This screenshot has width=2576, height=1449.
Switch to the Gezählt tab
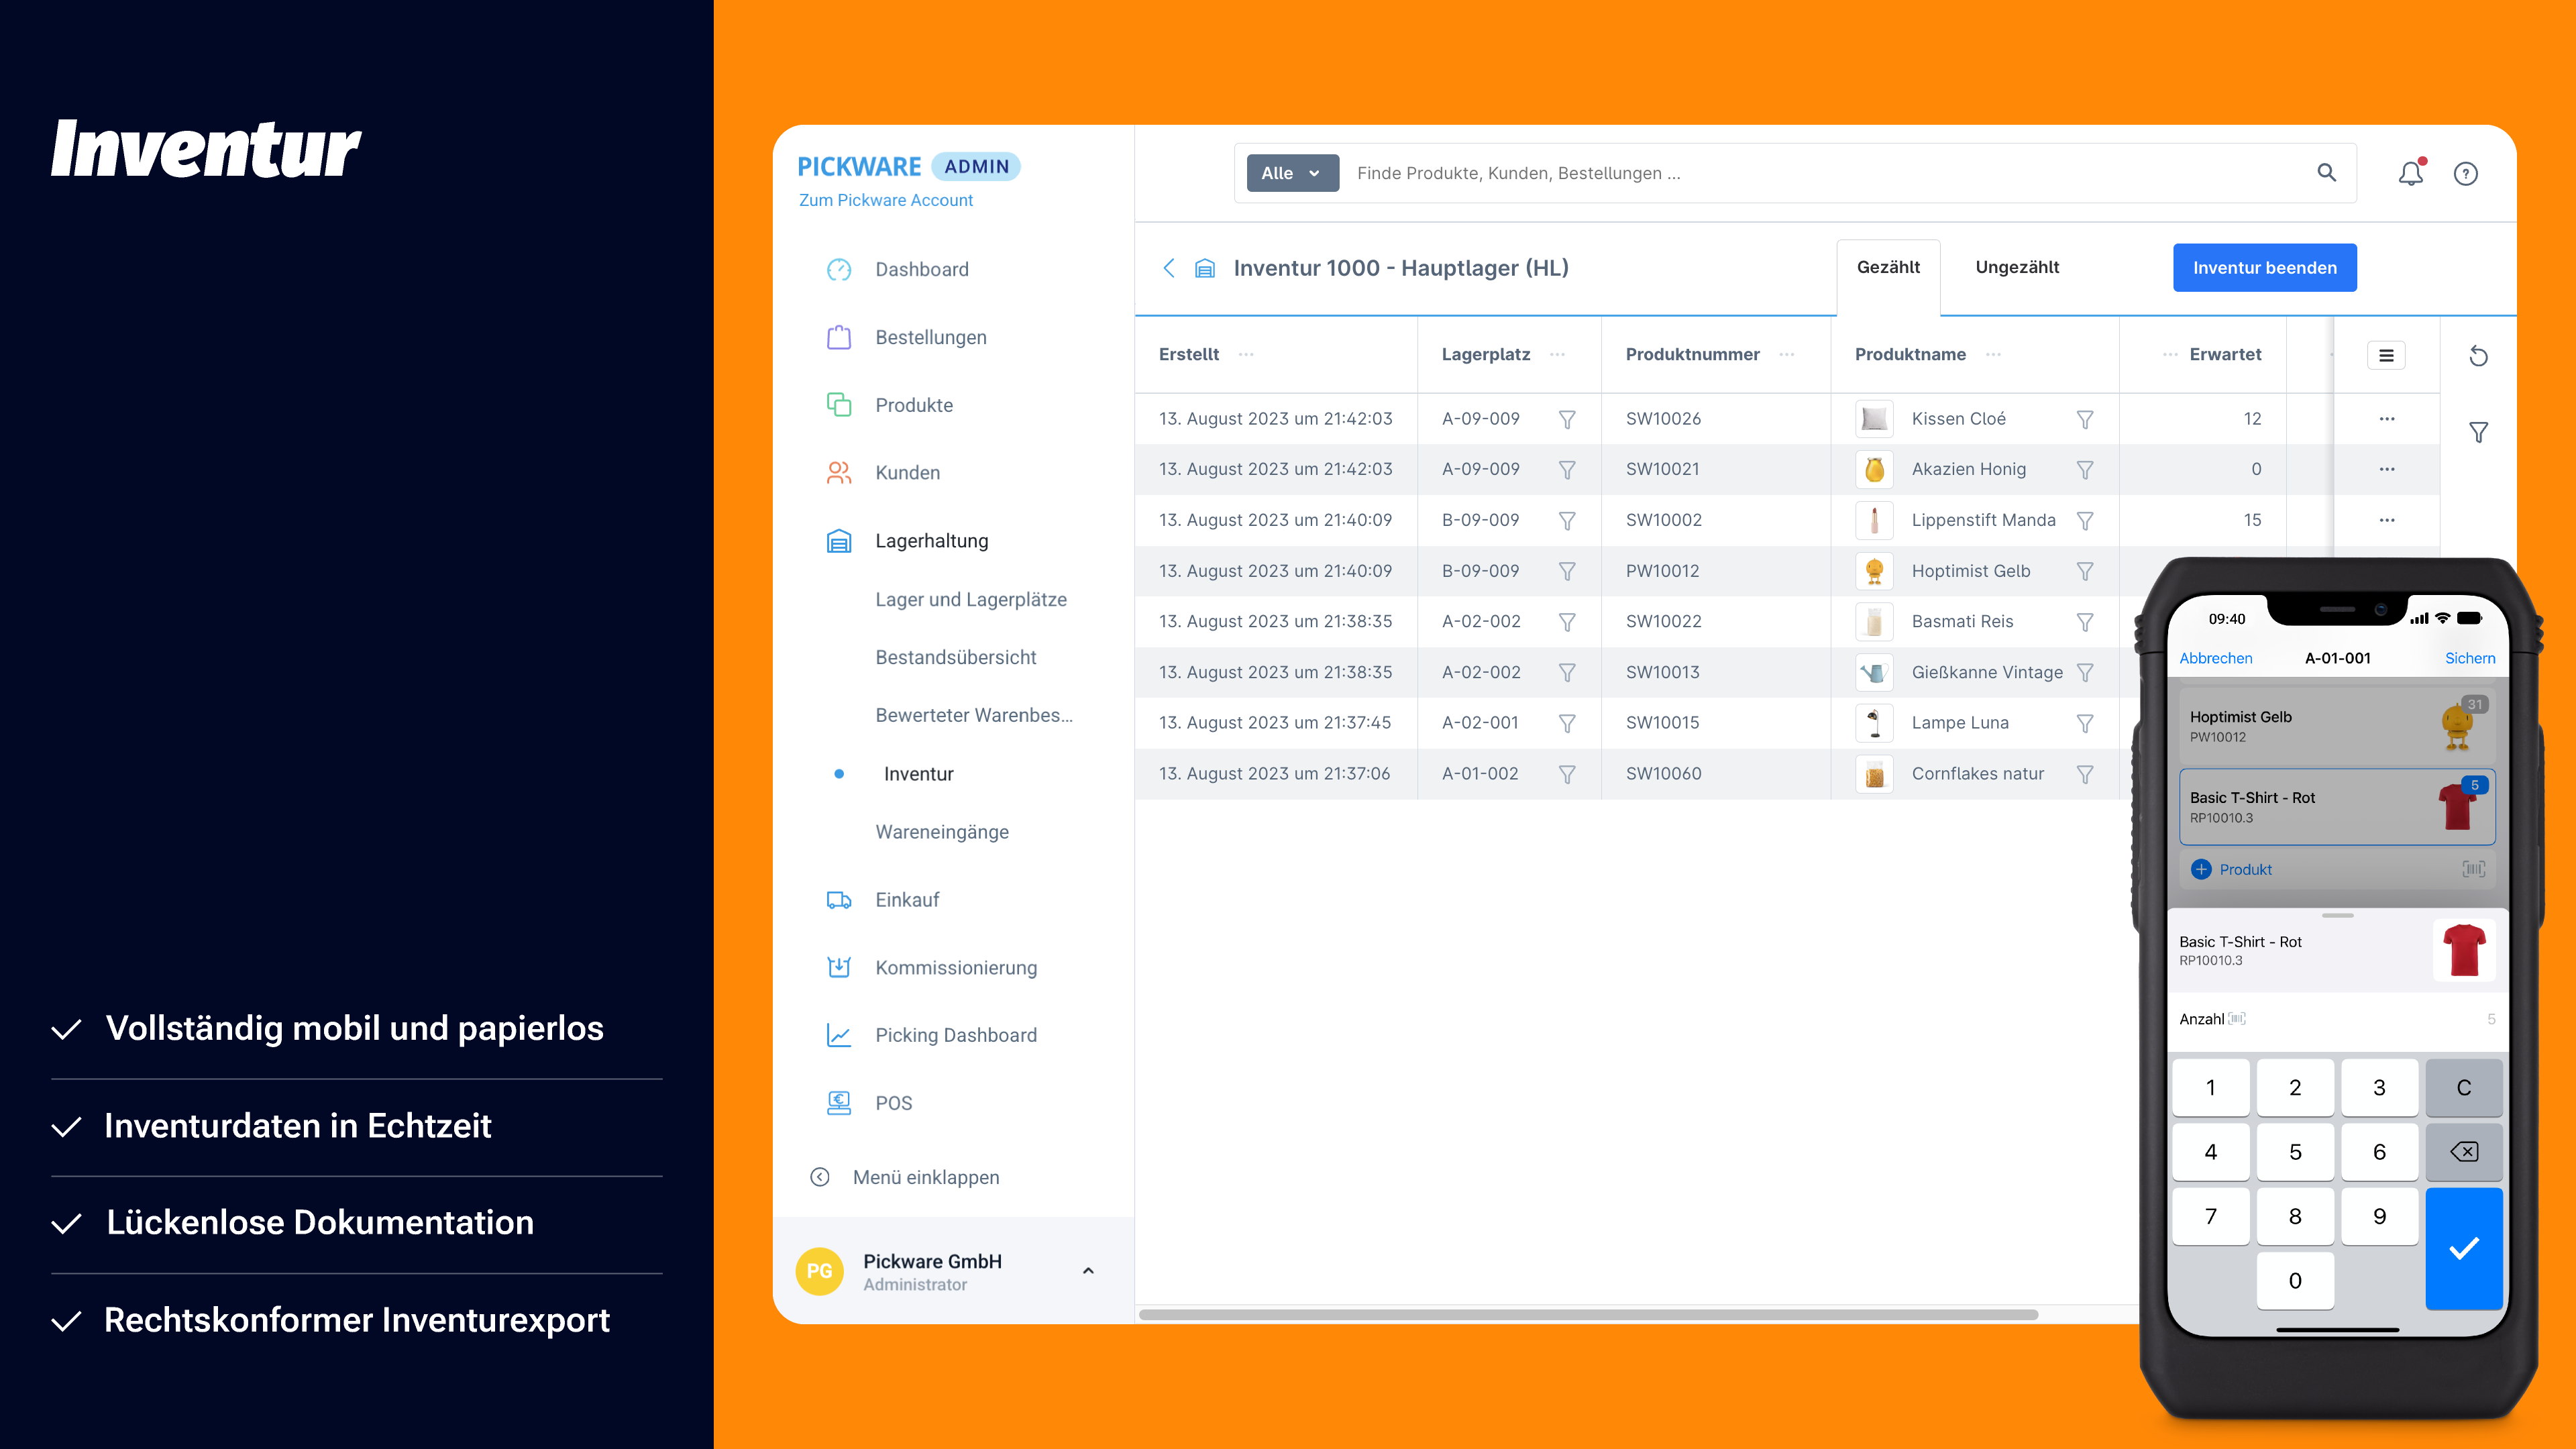pos(1888,268)
